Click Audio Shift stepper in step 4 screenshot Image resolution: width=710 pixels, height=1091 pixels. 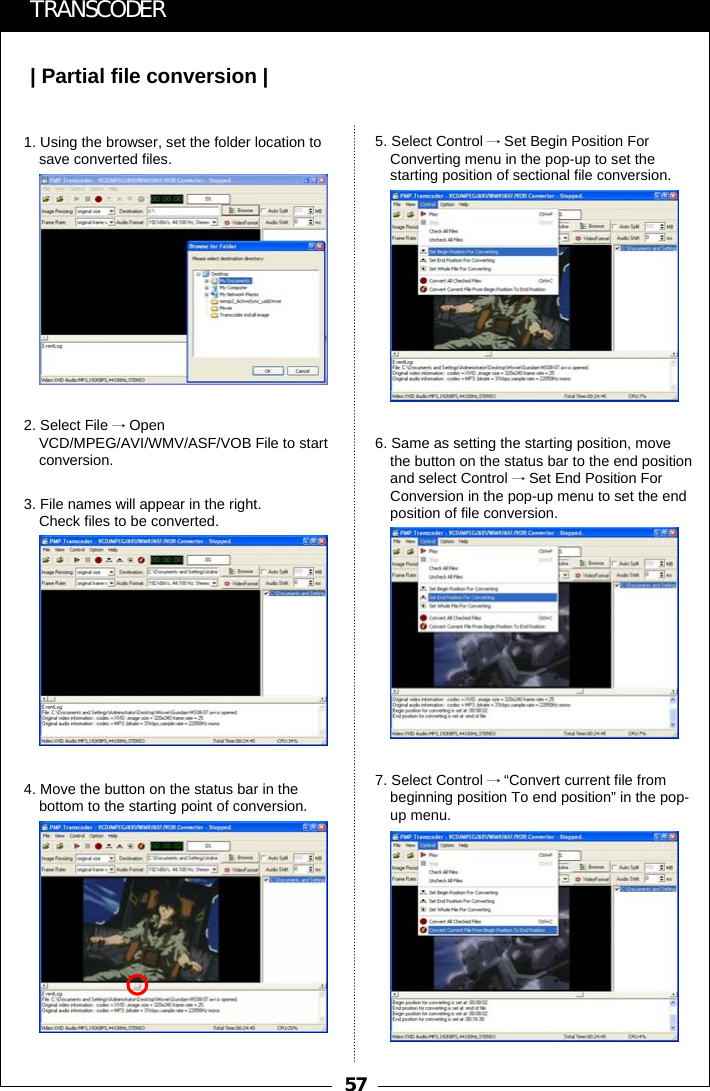pos(311,869)
